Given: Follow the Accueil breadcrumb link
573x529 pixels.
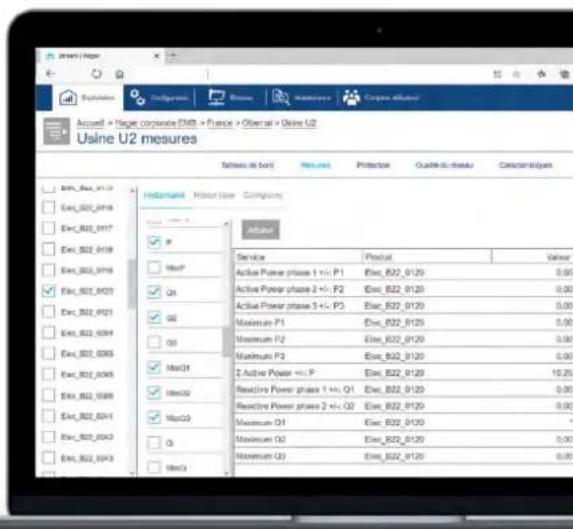Looking at the screenshot, I should click(90, 123).
